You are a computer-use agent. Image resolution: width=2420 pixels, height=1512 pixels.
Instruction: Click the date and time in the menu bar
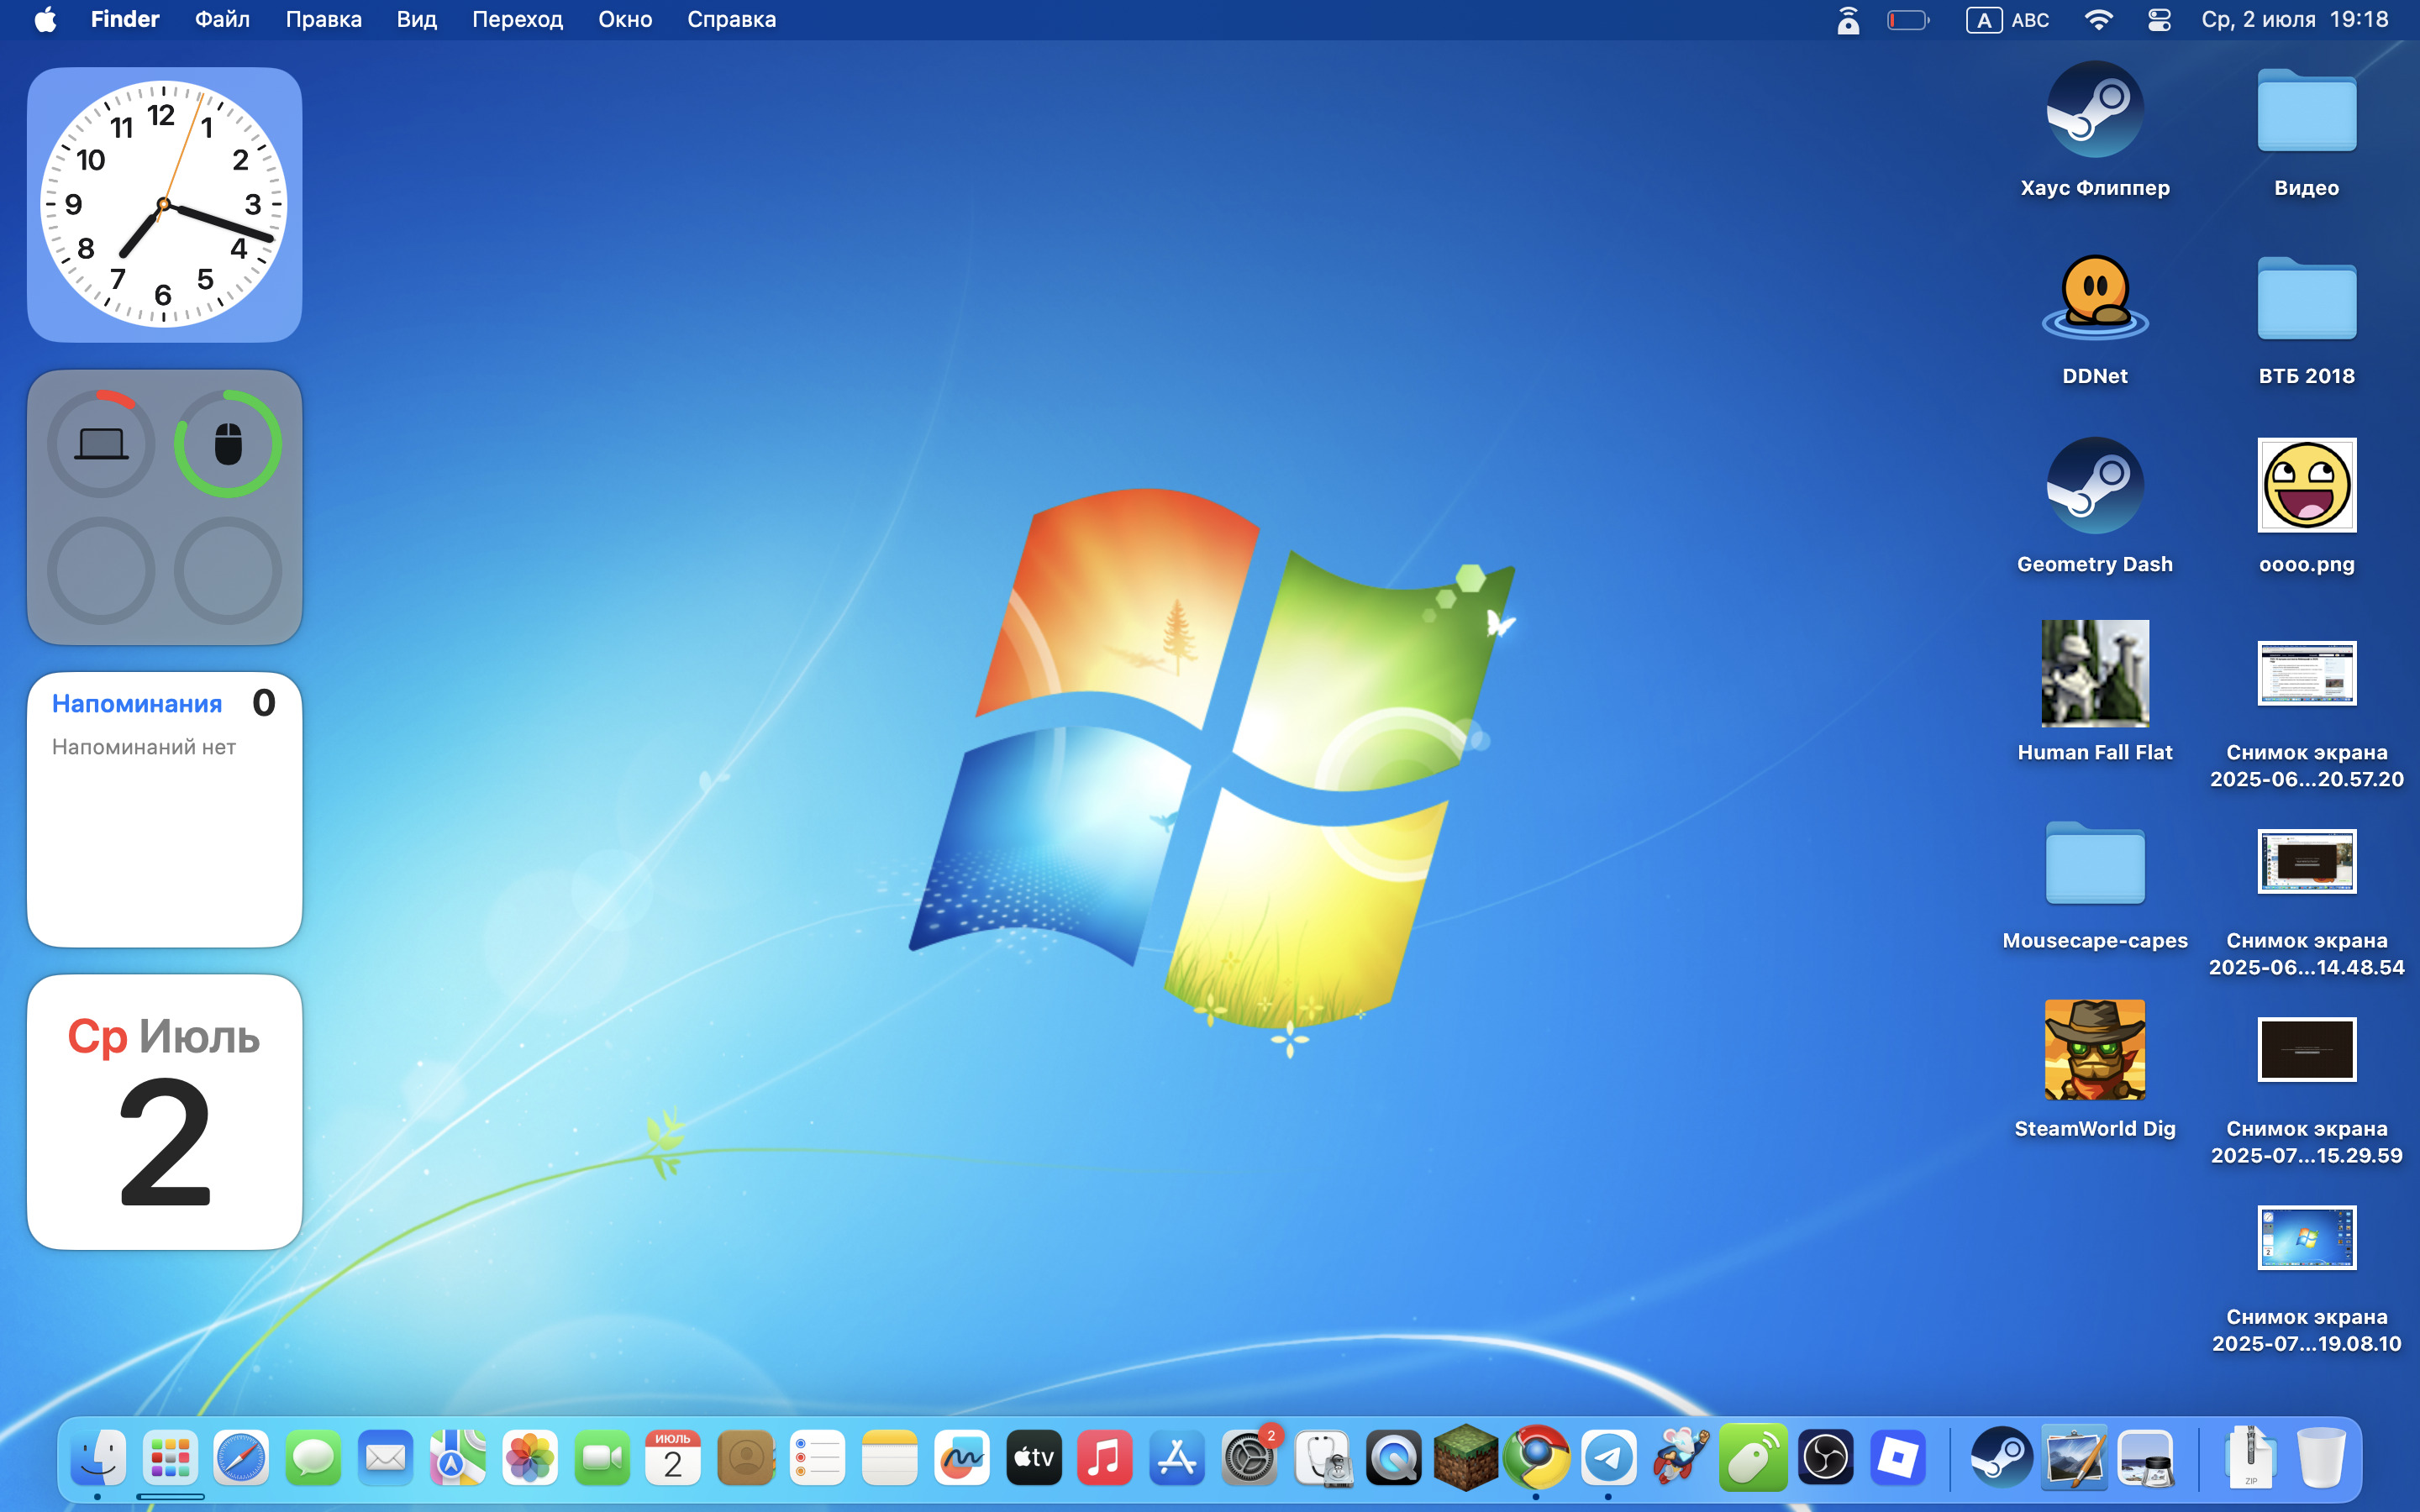click(2294, 20)
